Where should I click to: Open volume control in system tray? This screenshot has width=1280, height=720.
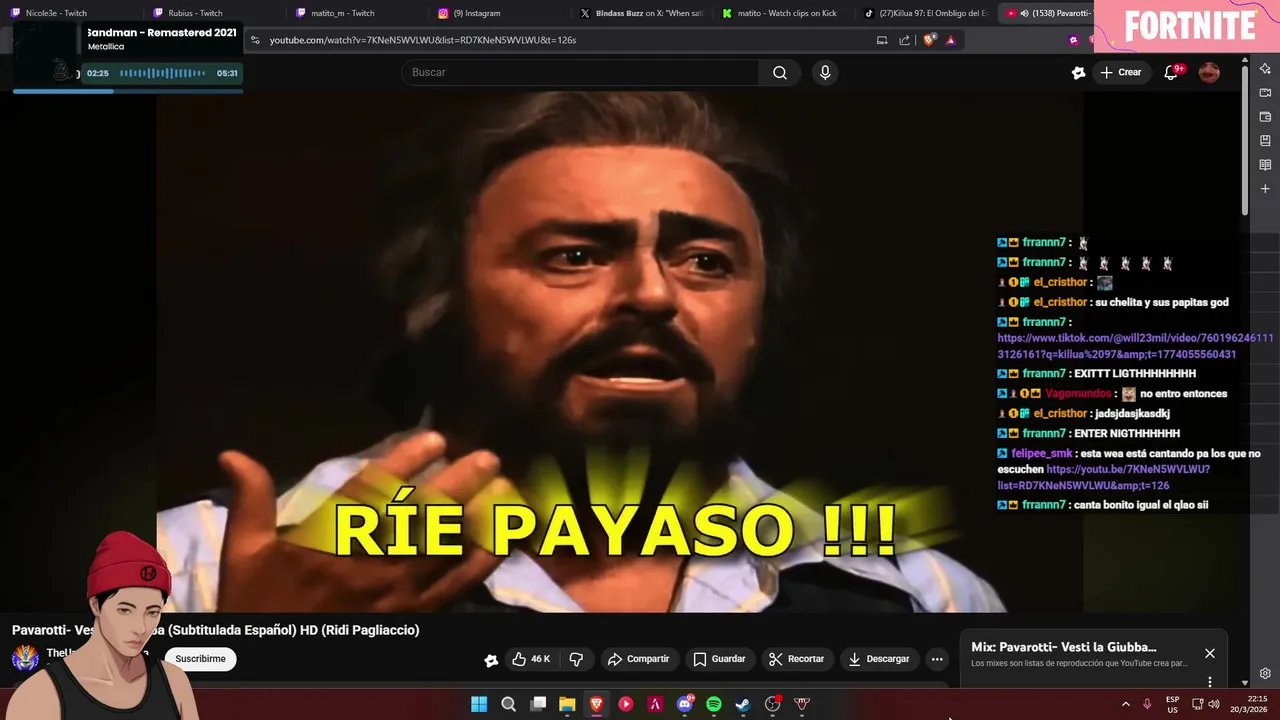1214,704
